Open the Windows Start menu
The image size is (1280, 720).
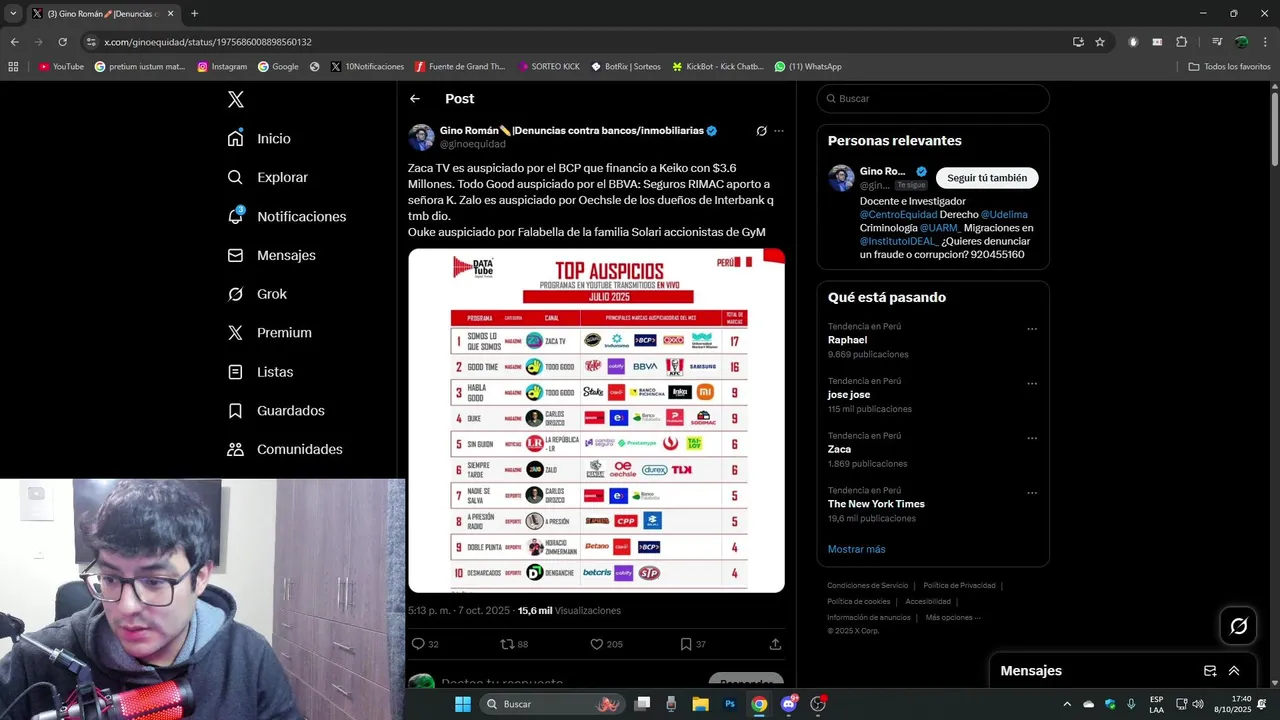coord(463,704)
